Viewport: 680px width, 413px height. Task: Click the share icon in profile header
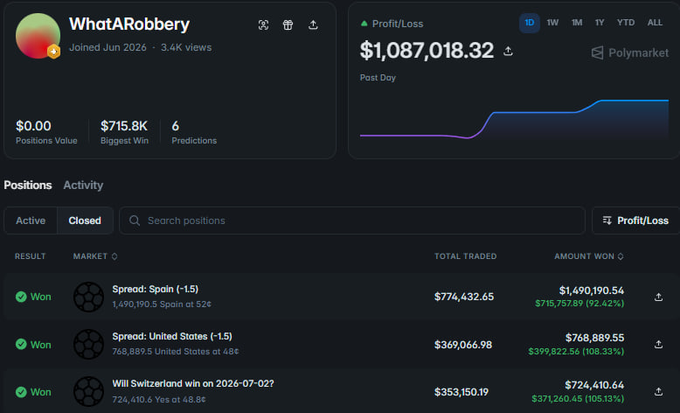313,25
